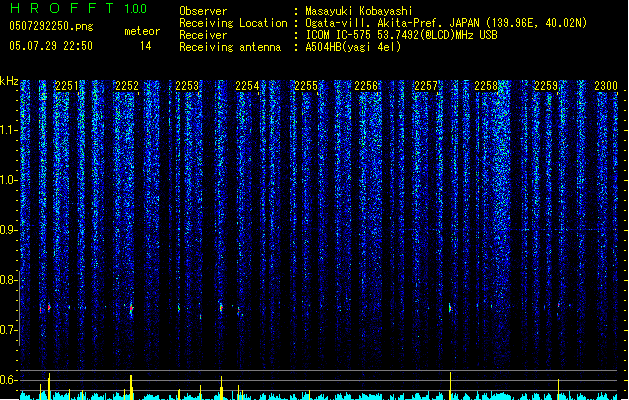629x400 pixels.
Task: Click the red meteor echo at 2252
Action: point(131,309)
